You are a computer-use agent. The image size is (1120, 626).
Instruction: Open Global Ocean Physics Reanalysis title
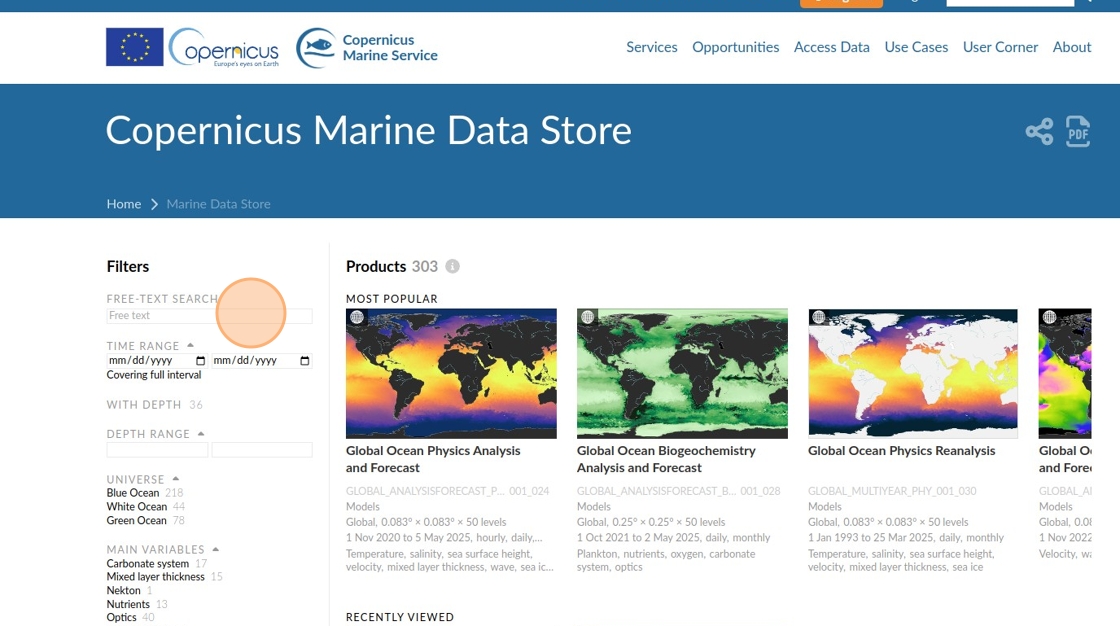click(901, 451)
